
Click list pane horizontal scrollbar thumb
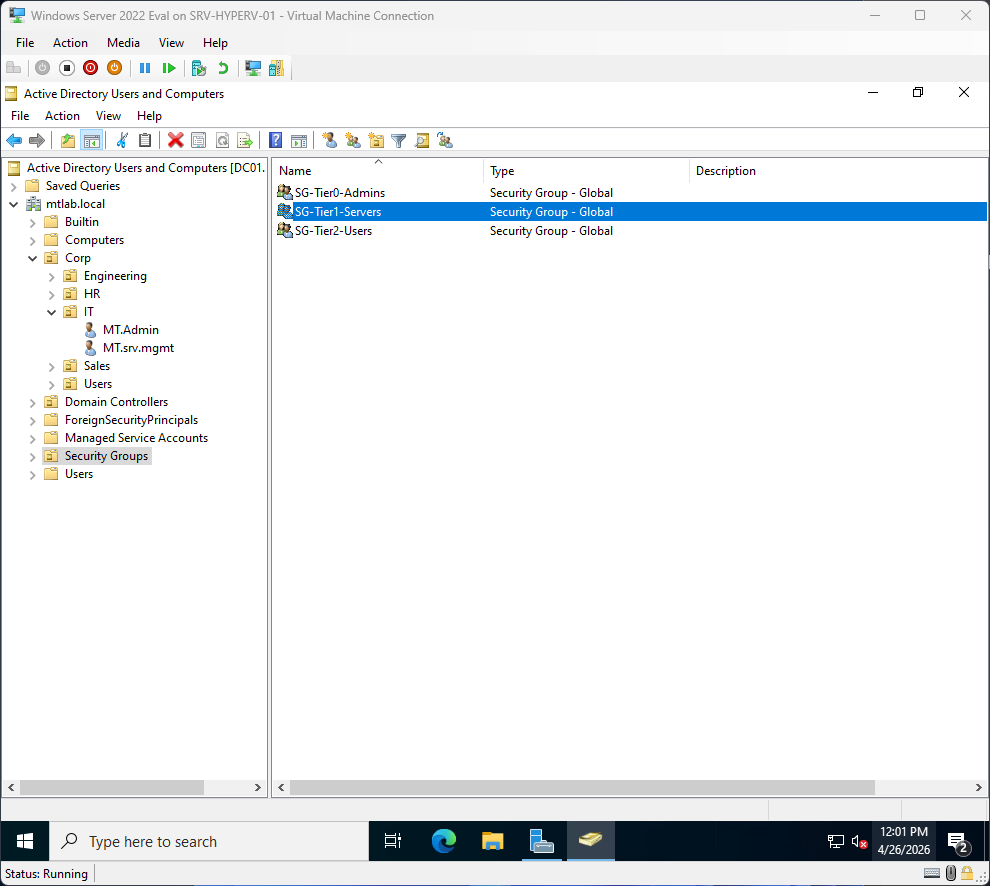582,787
